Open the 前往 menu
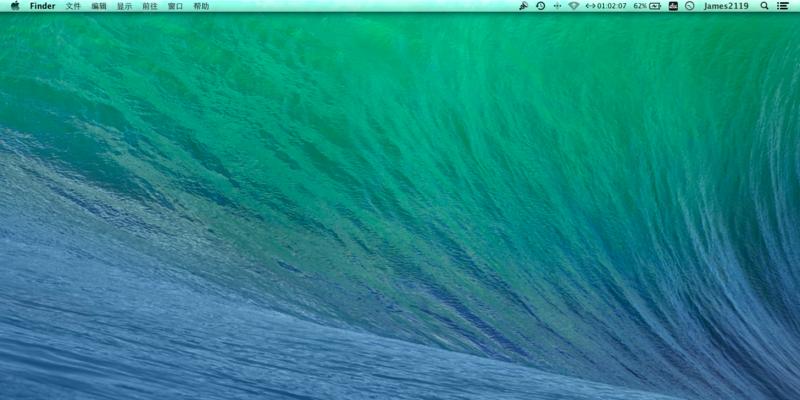 click(150, 6)
